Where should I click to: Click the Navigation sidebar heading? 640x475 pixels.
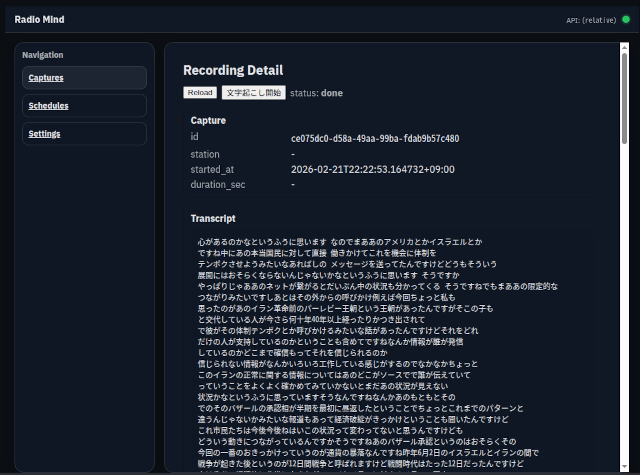(43, 55)
